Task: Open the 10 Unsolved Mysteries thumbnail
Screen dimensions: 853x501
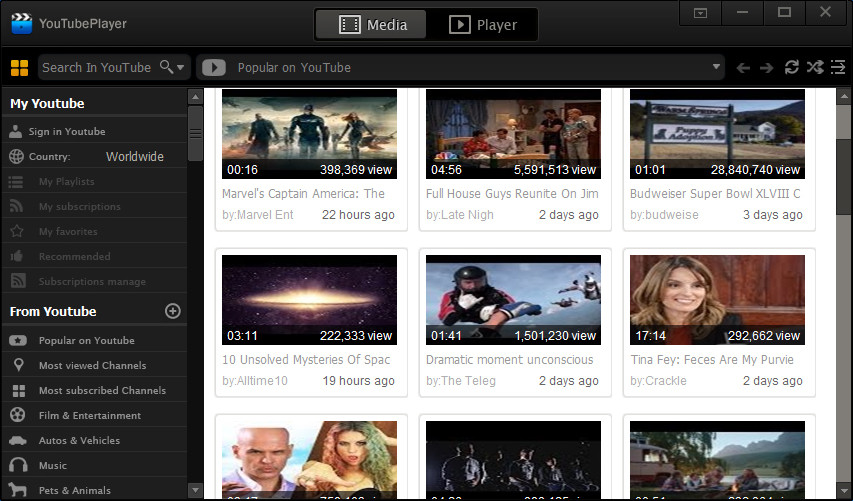Action: tap(309, 300)
